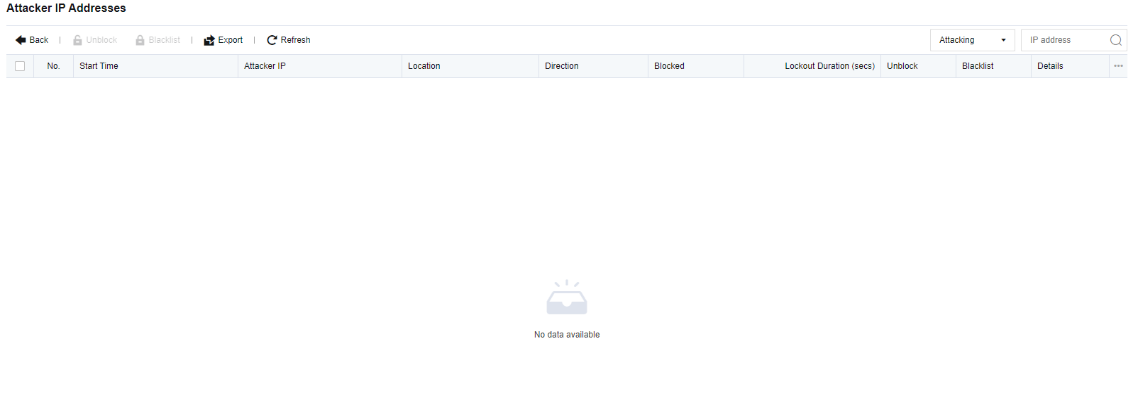The width and height of the screenshot is (1138, 398).
Task: Click the greyed-out Blacklist toolbar button
Action: 157,40
